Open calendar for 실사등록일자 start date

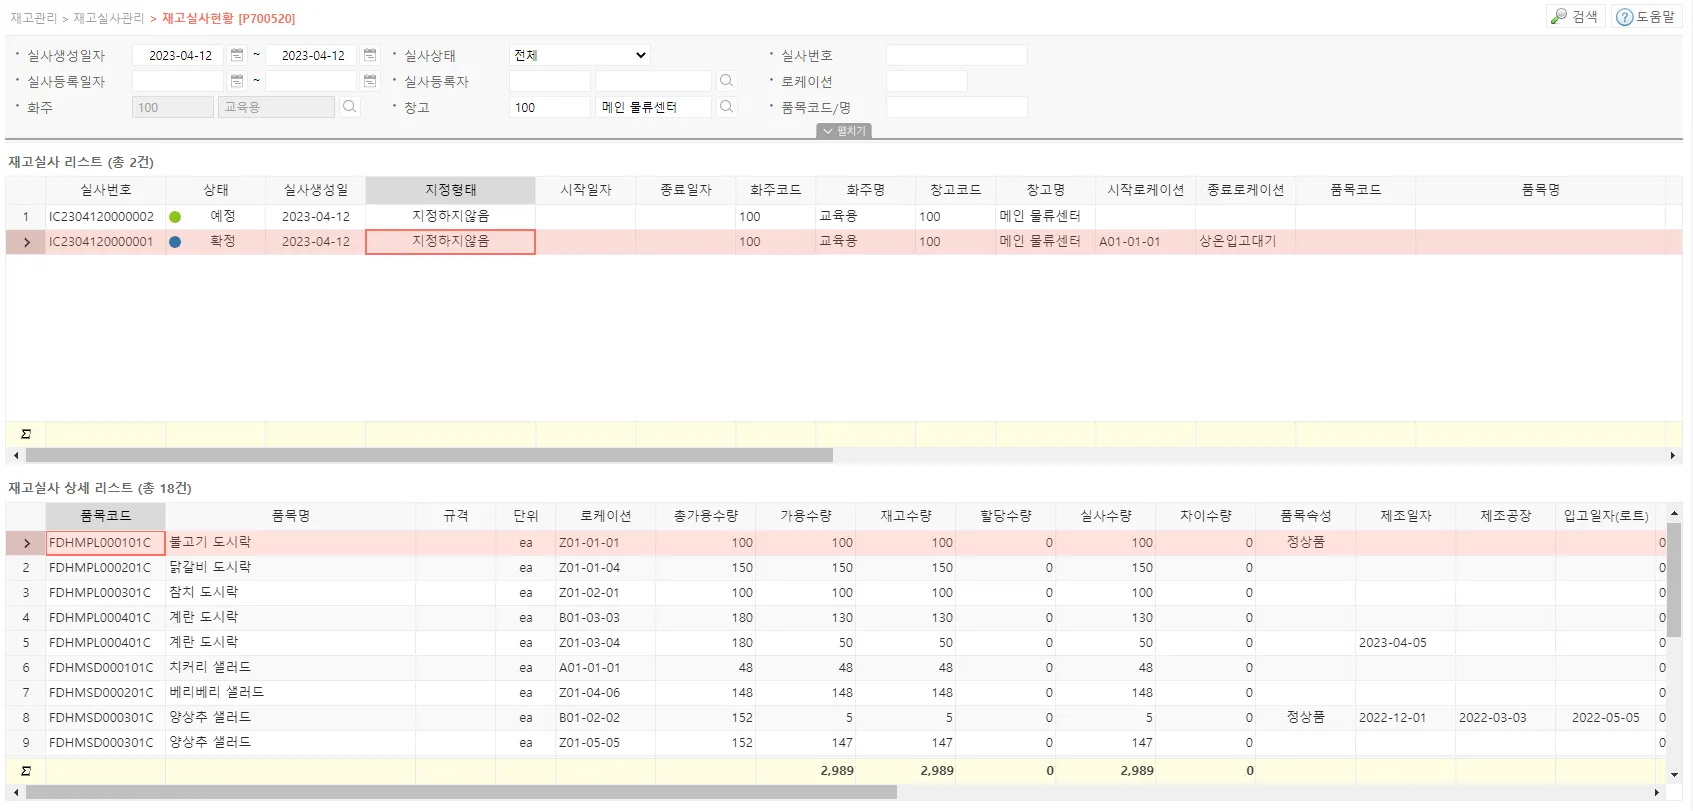[237, 81]
